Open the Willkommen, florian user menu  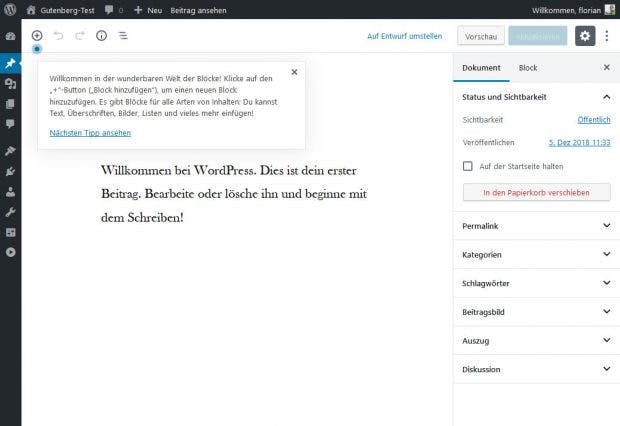tap(566, 10)
